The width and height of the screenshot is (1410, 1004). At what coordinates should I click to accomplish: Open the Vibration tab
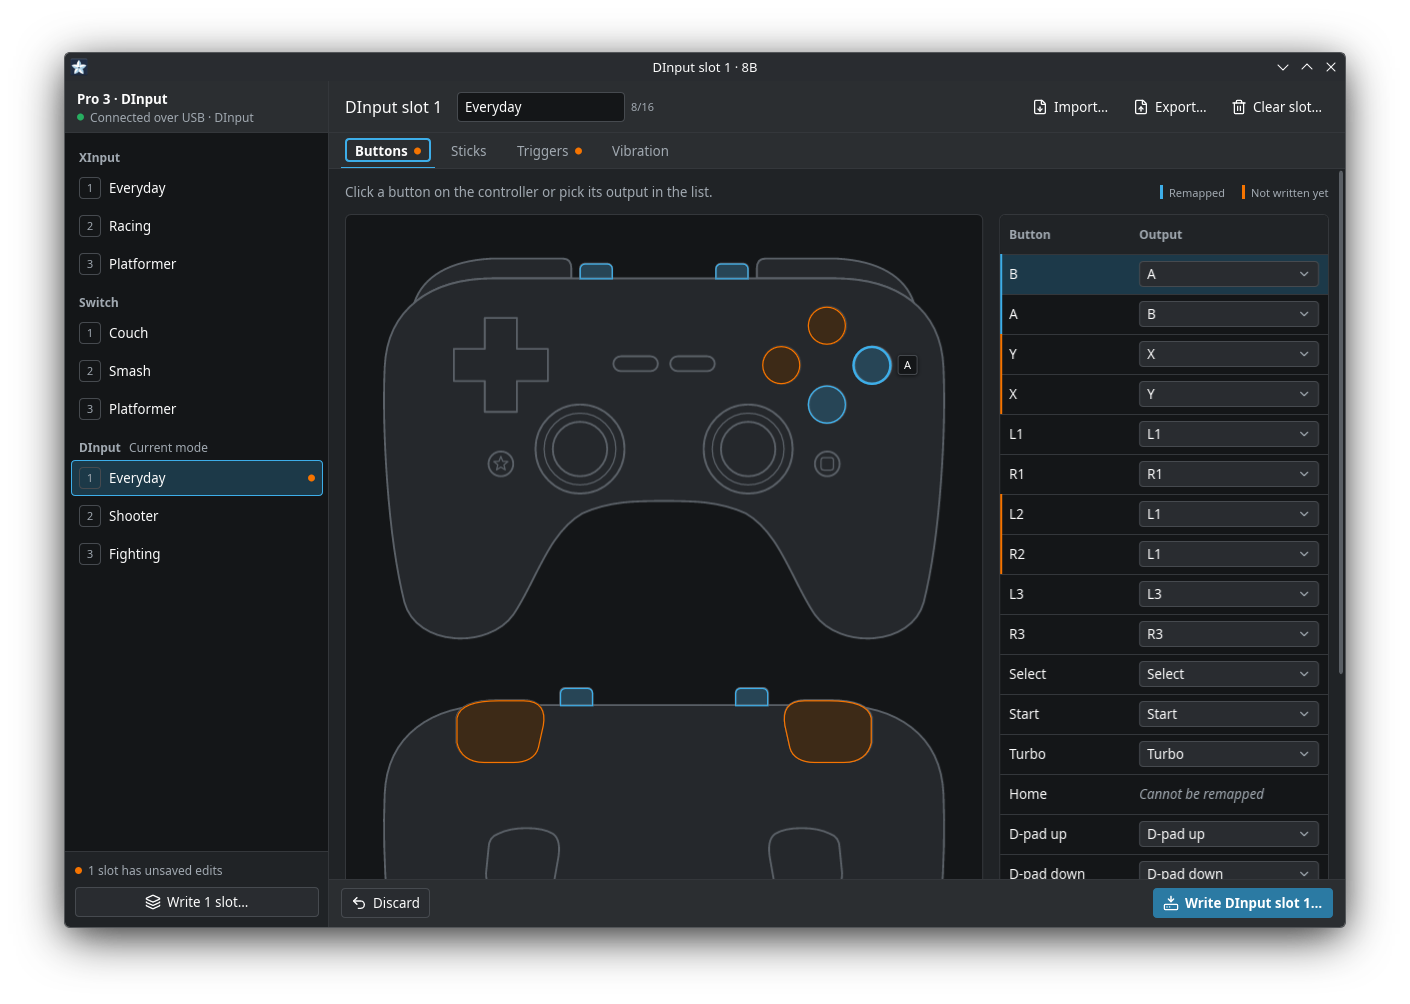640,151
